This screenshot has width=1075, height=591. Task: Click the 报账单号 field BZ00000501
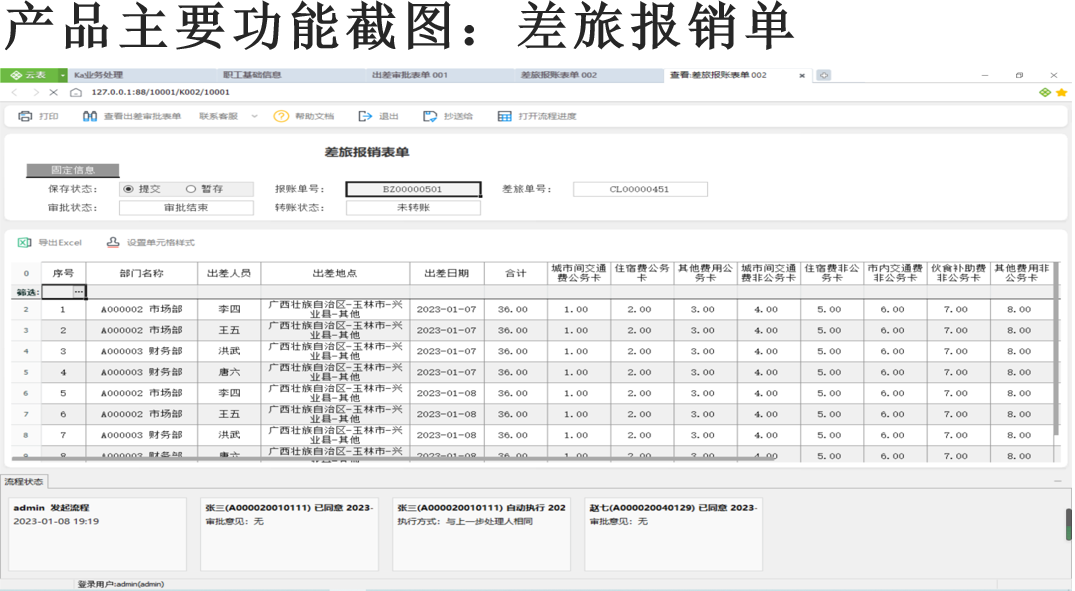tap(413, 189)
